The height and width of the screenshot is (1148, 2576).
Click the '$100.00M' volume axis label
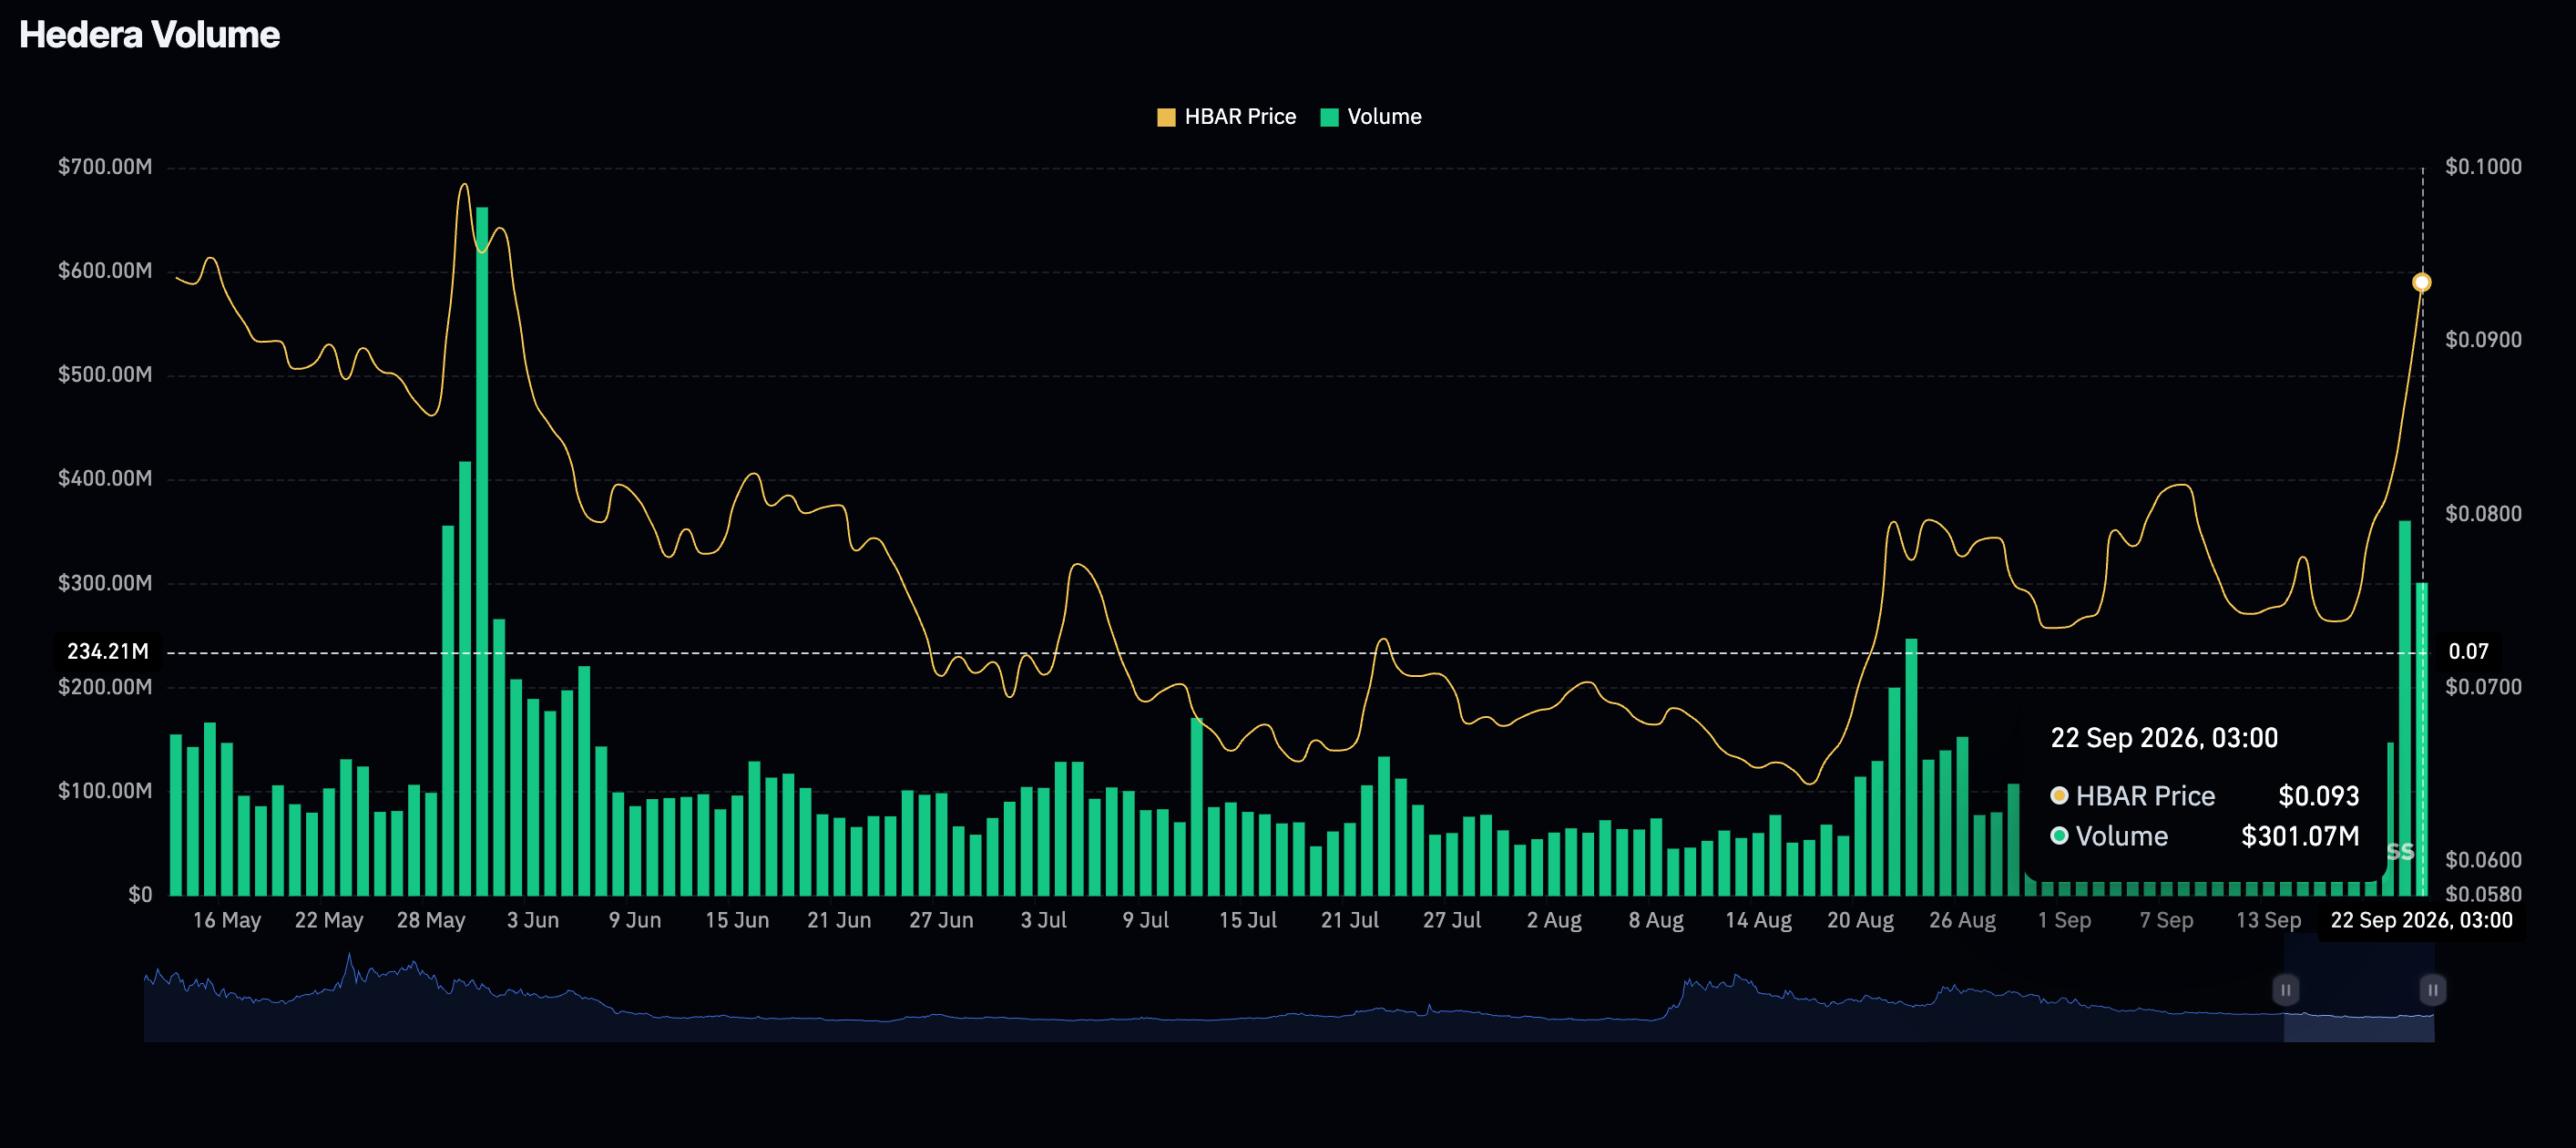coord(105,791)
